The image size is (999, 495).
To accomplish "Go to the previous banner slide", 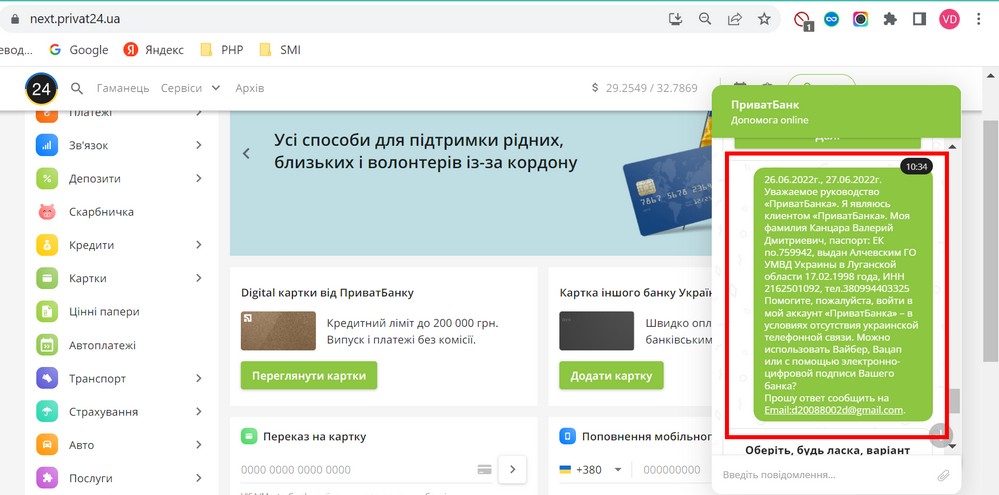I will (246, 154).
